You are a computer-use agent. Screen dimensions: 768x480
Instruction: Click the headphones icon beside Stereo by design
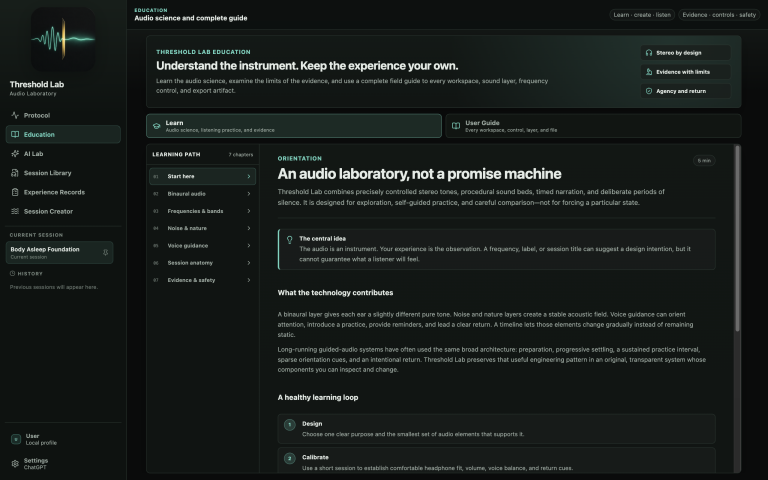(x=649, y=53)
